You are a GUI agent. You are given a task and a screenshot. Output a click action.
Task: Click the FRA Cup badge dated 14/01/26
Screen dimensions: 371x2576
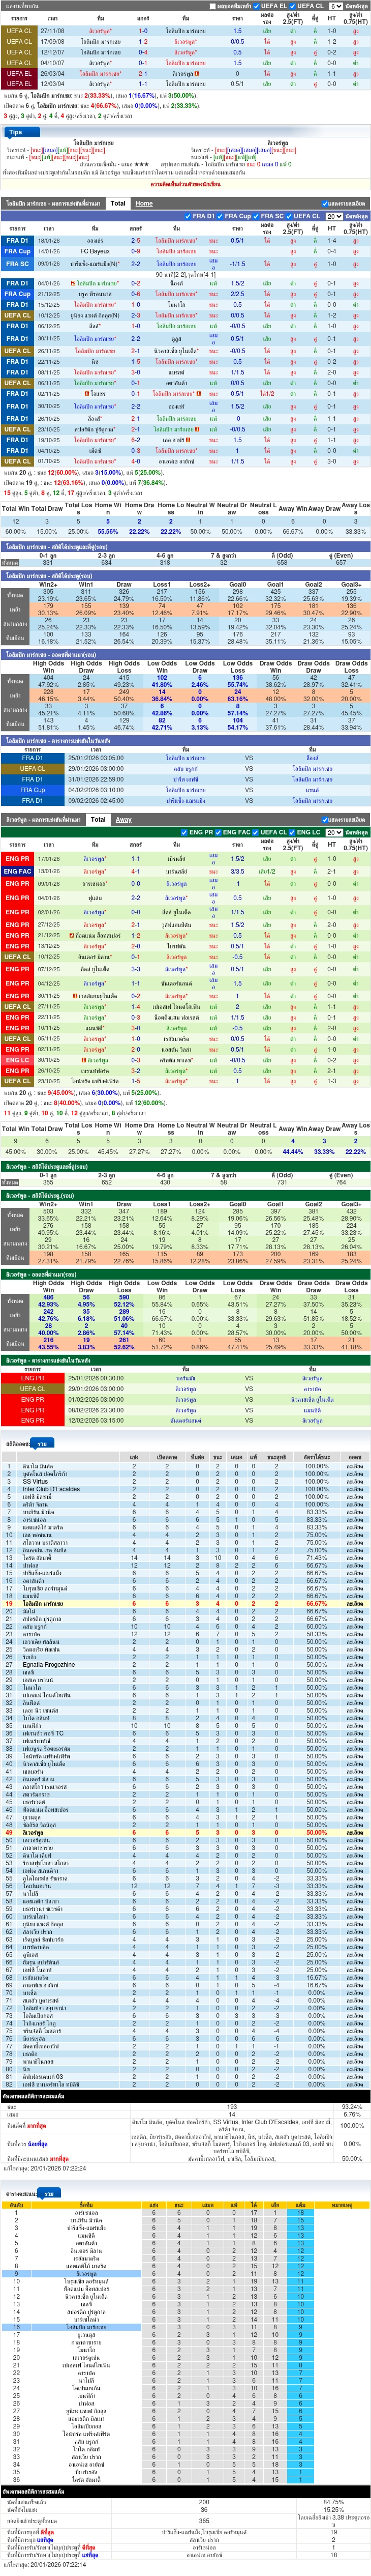pos(18,251)
